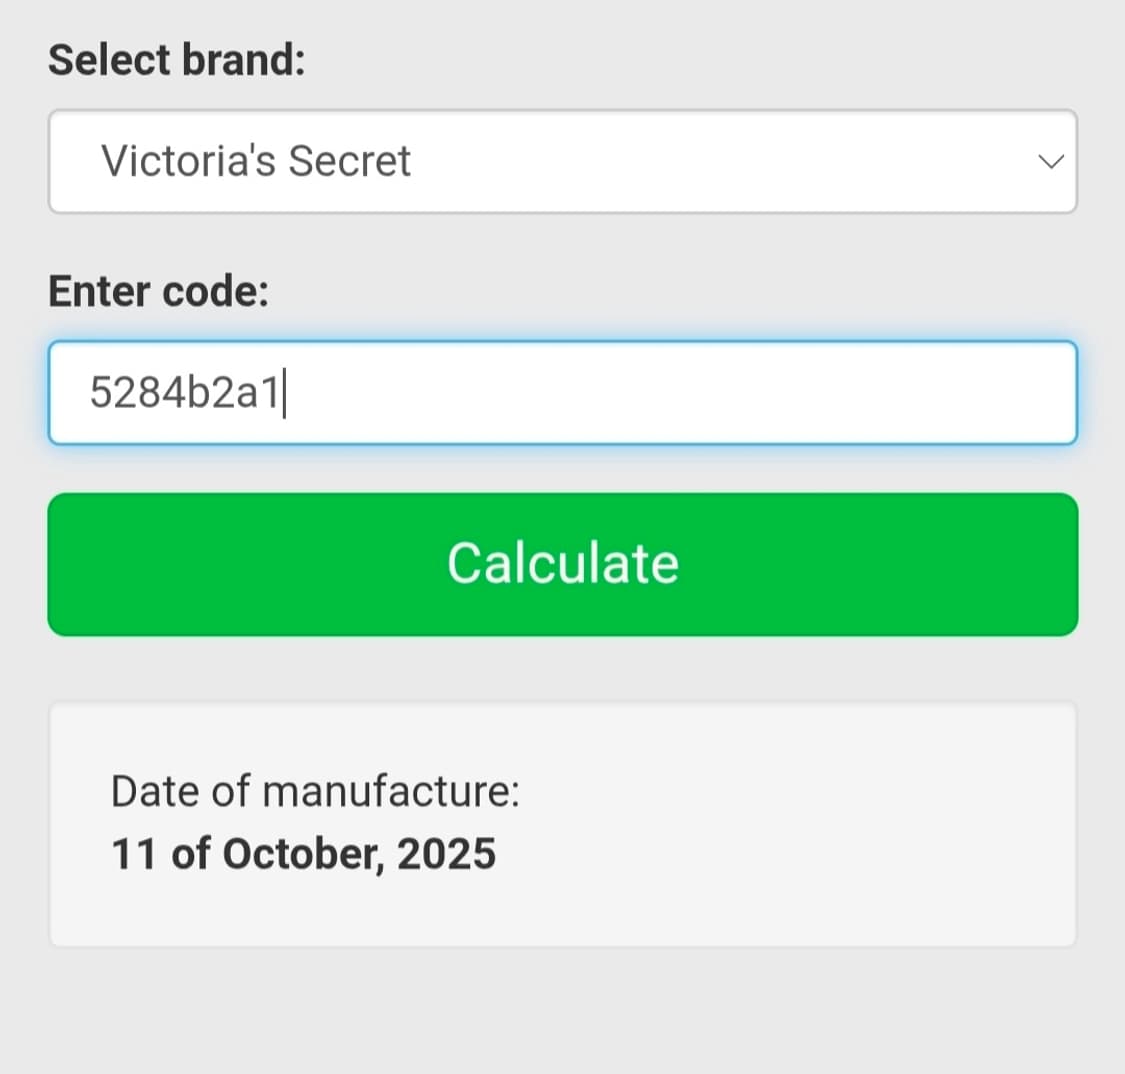1125x1074 pixels.
Task: Click "Victoria's Secret" text in brand box
Action: pos(256,161)
